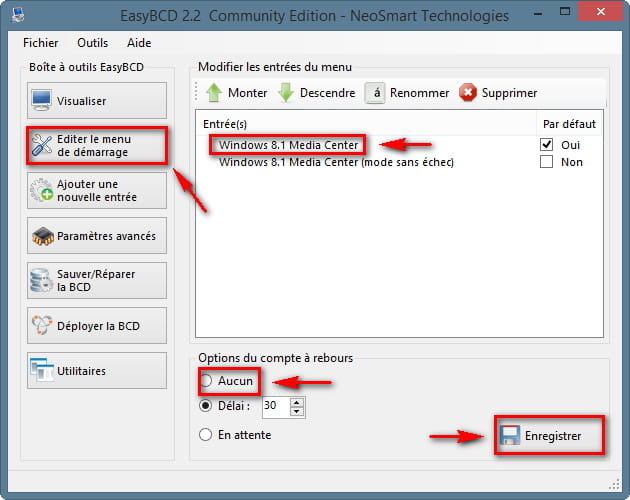Screen dimensions: 630x500
Task: Click the Déployer la BCD icon
Action: tap(42, 325)
